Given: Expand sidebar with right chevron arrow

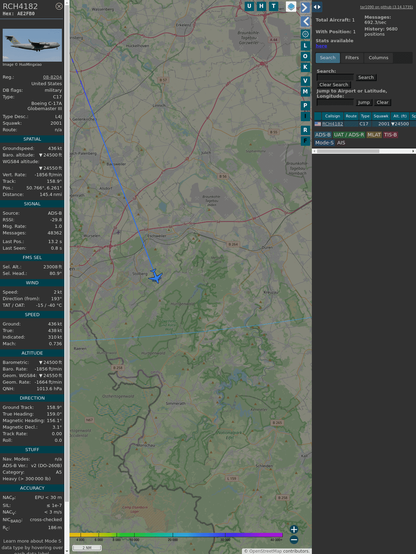Looking at the screenshot, I should [x=305, y=7].
